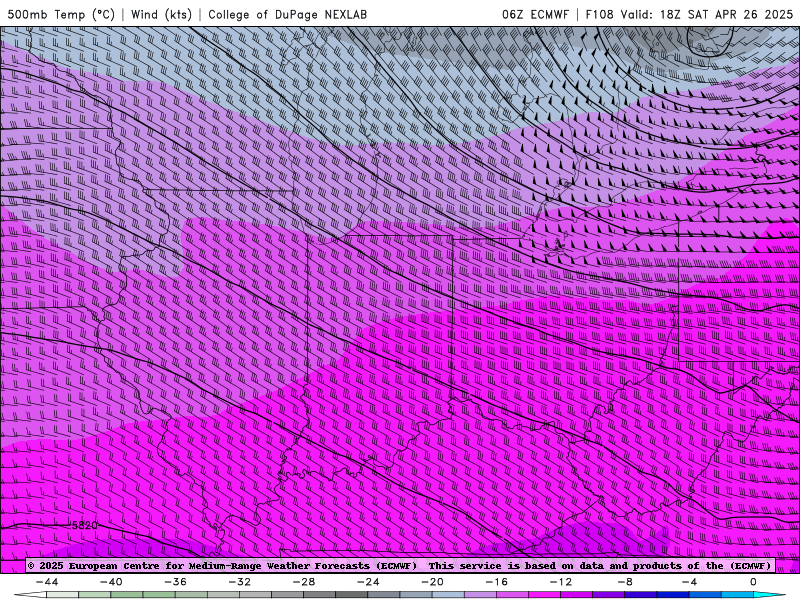Select "College of DuPage NEXLAB" header text

[287, 14]
